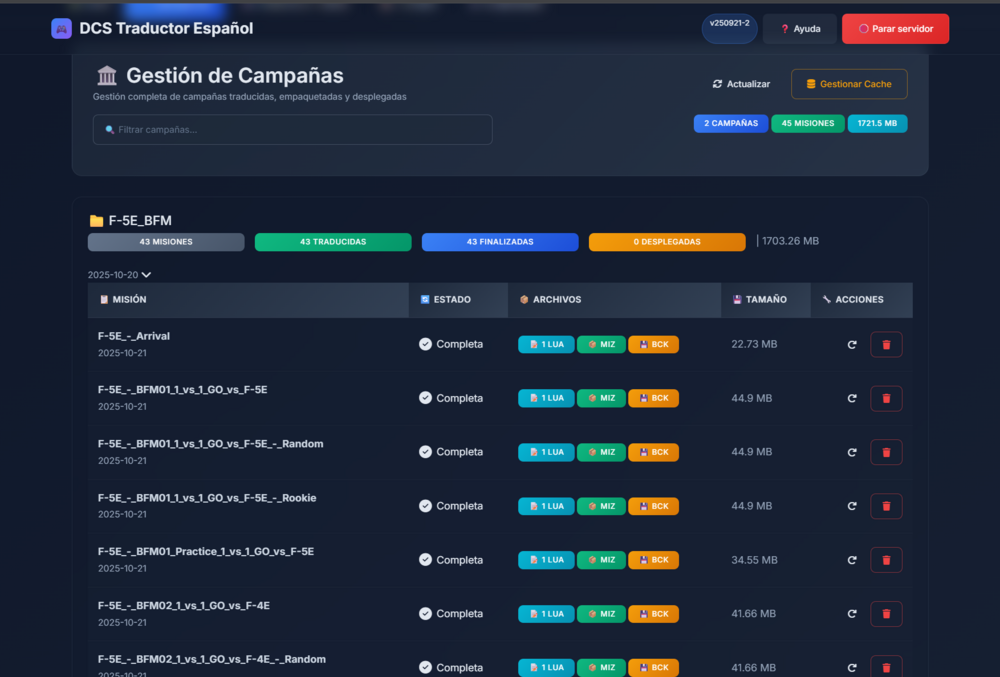Select the 0 DESPLEGADAS pill
This screenshot has height=677, width=1000.
(x=667, y=242)
